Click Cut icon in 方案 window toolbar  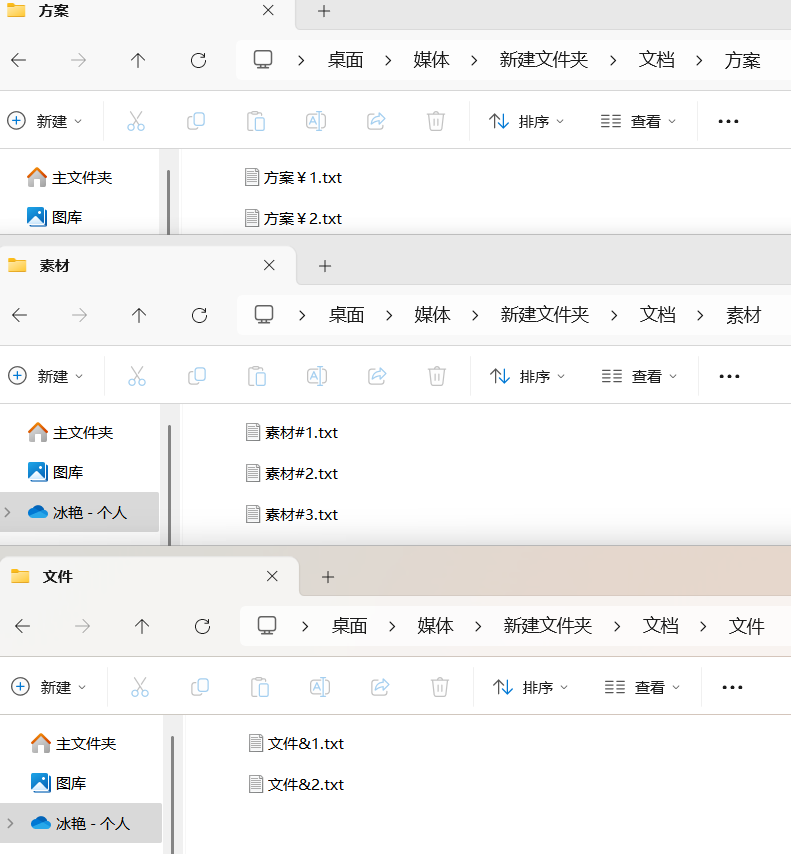click(x=136, y=121)
